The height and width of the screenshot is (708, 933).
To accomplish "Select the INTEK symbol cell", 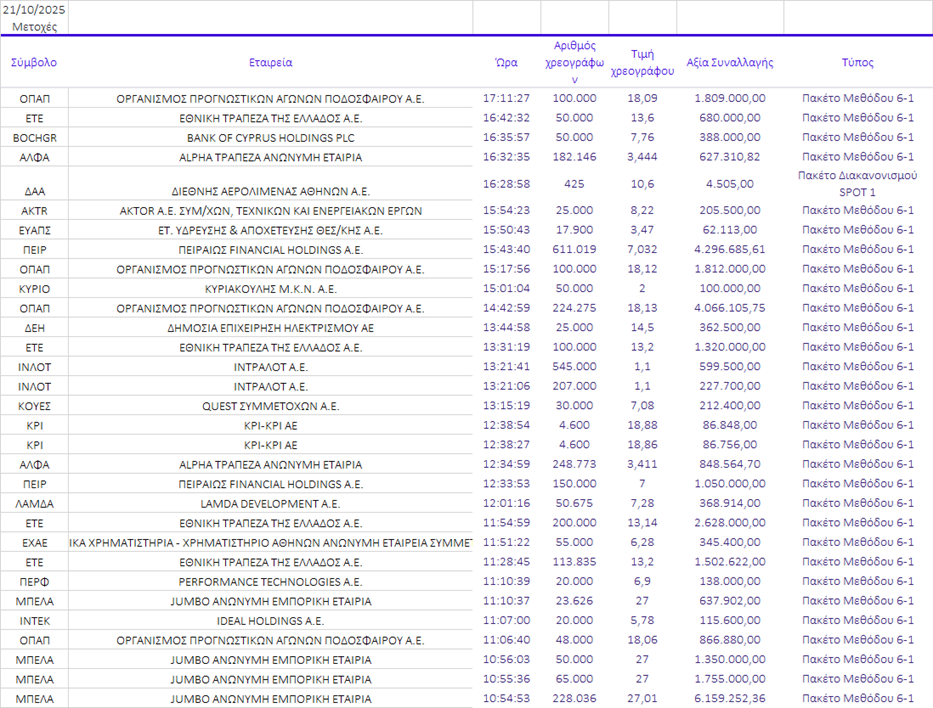I will pyautogui.click(x=34, y=621).
